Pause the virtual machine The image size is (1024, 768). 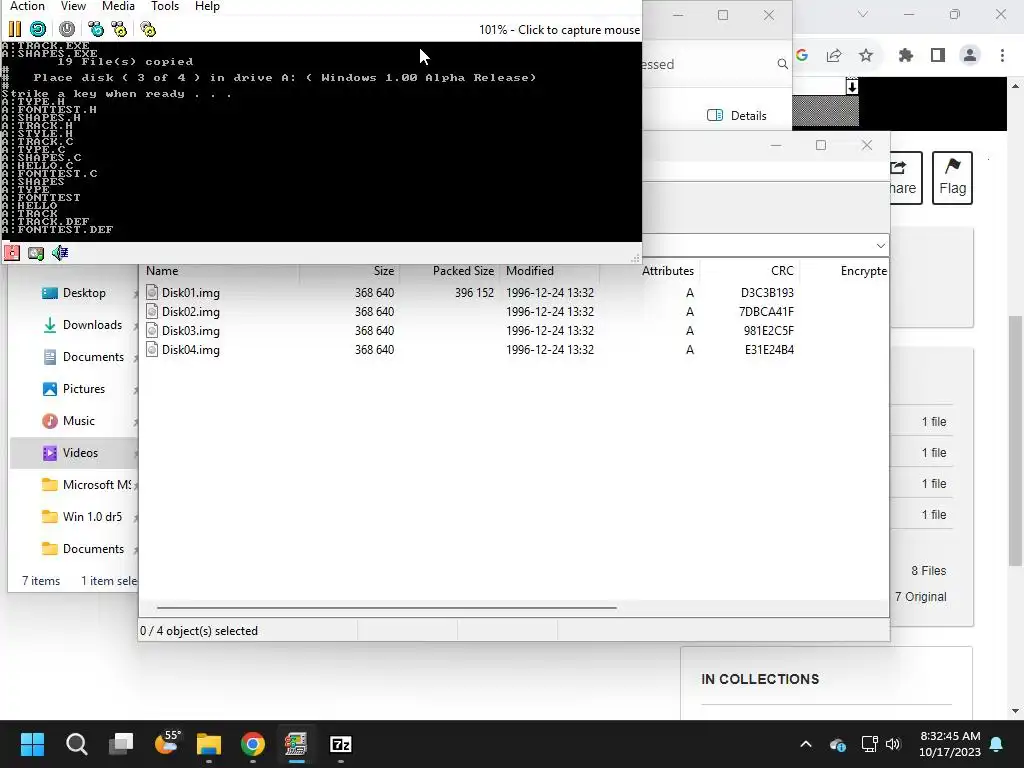click(x=14, y=29)
